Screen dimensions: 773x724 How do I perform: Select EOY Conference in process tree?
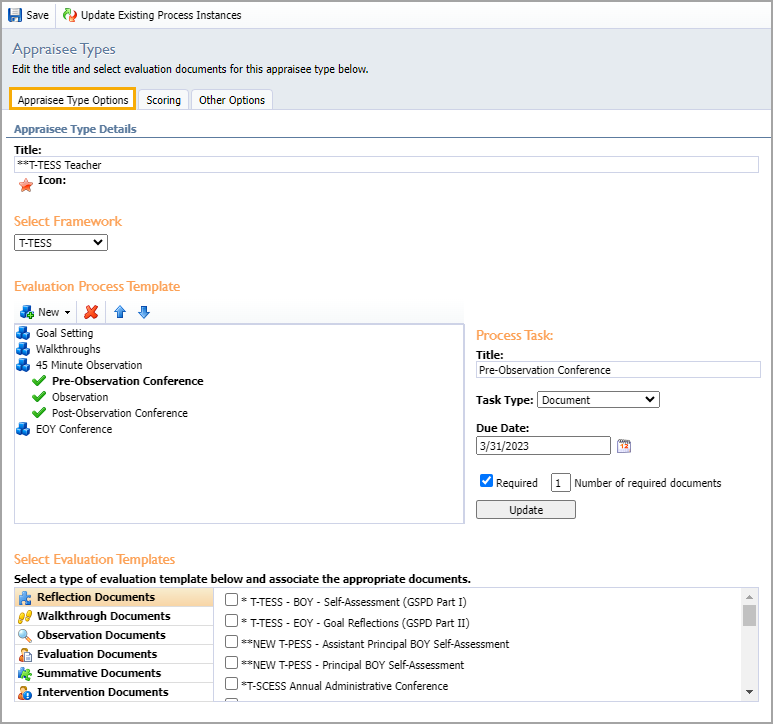tap(74, 429)
